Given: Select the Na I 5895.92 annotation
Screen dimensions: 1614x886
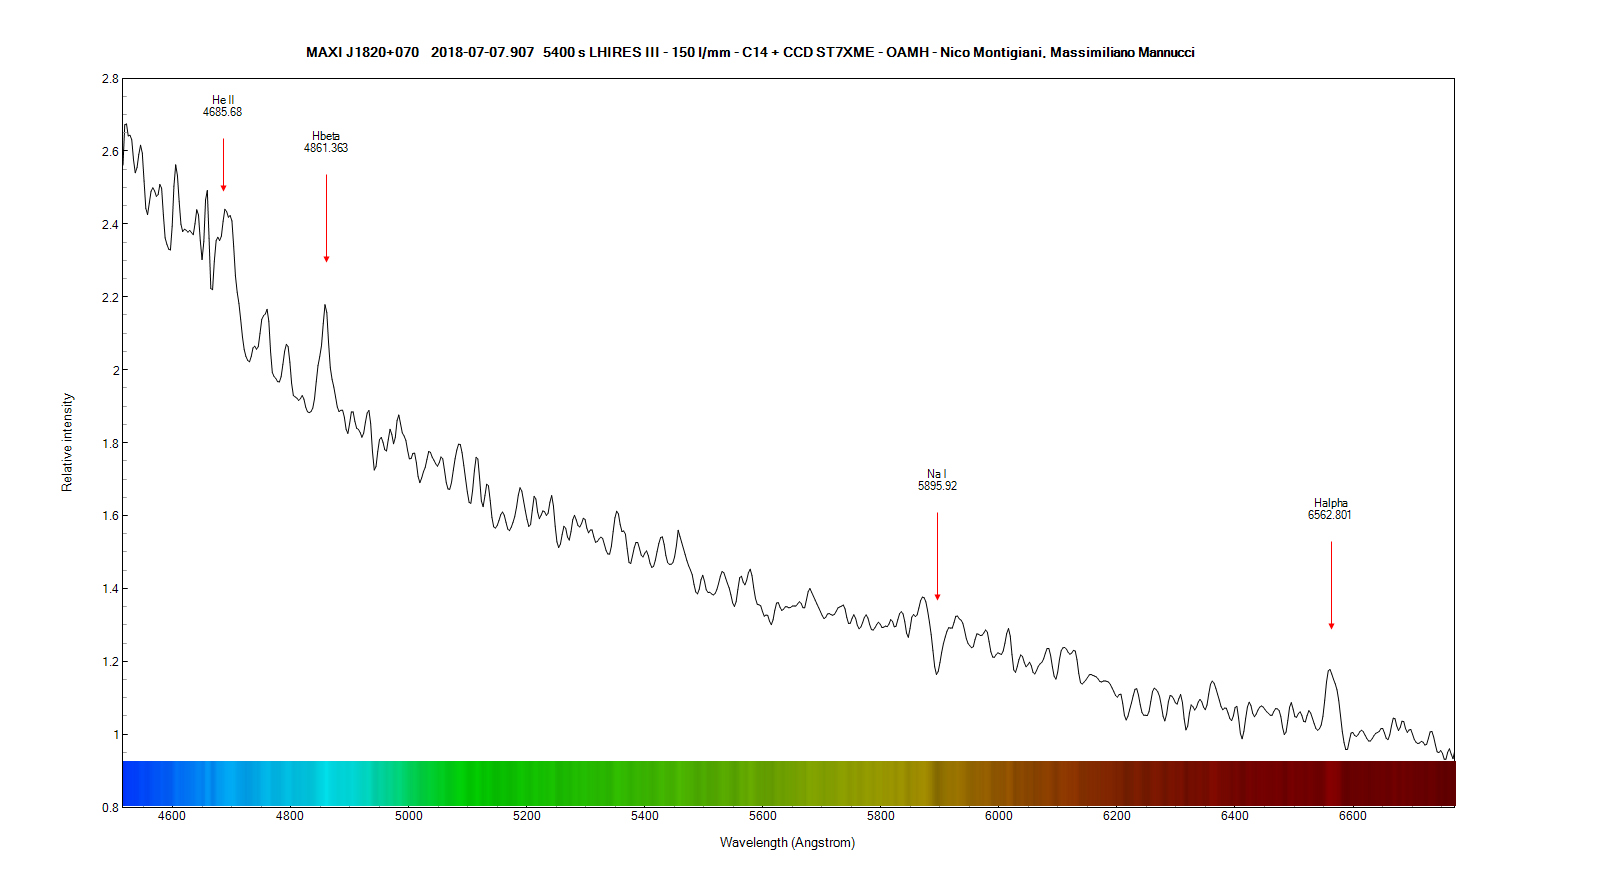Looking at the screenshot, I should (937, 480).
